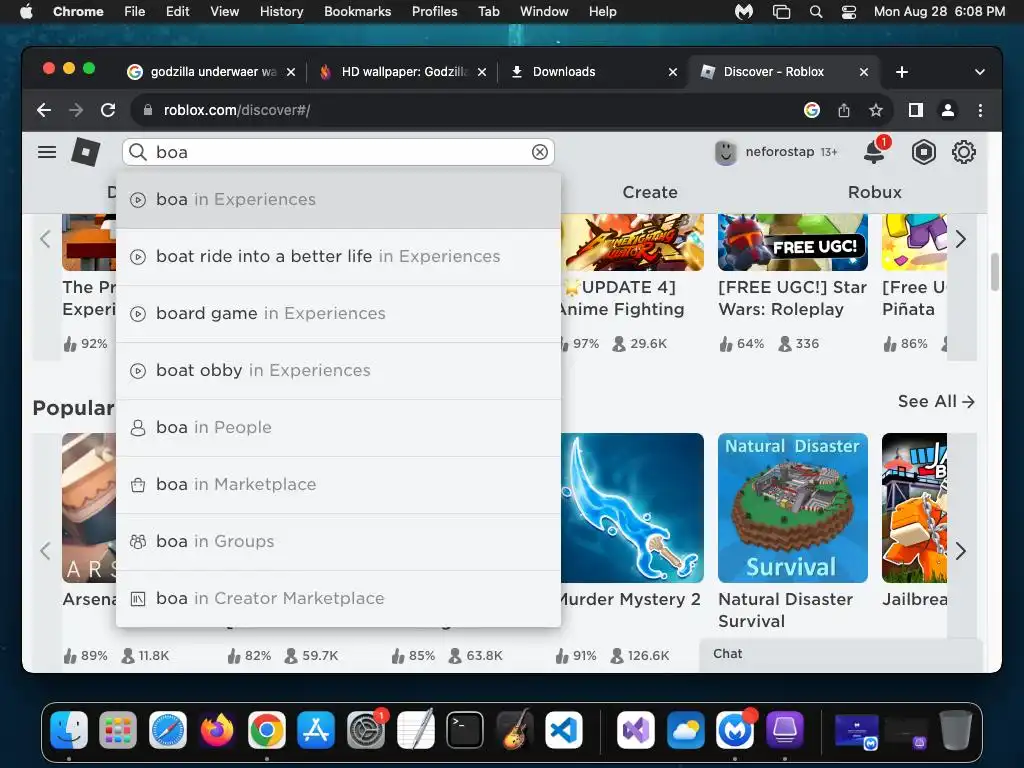Screen dimensions: 1024x768
Task: Show next games in top carousel
Action: point(961,239)
